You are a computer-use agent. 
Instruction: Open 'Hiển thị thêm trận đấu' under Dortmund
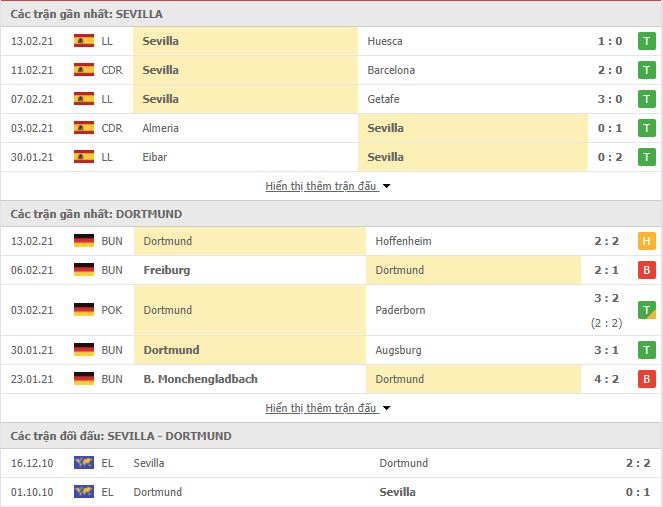pos(321,408)
